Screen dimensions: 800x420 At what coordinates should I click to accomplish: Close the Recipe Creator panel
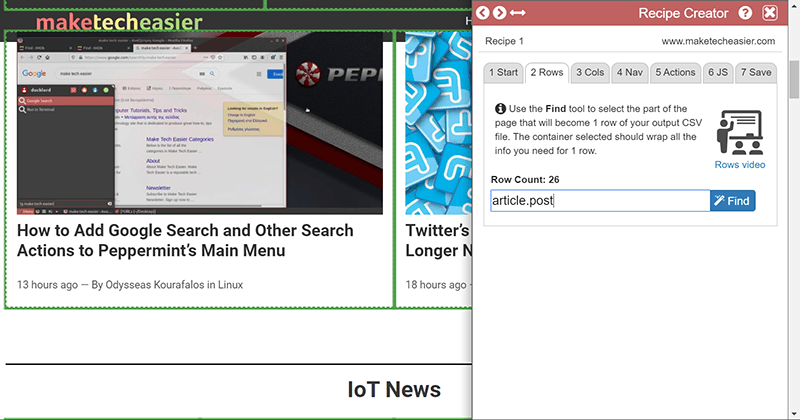[770, 13]
